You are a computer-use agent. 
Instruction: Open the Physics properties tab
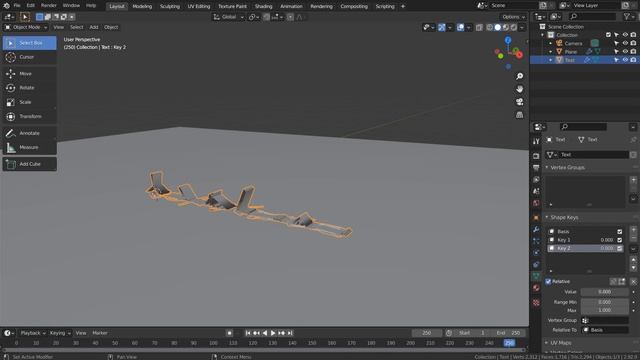point(536,253)
